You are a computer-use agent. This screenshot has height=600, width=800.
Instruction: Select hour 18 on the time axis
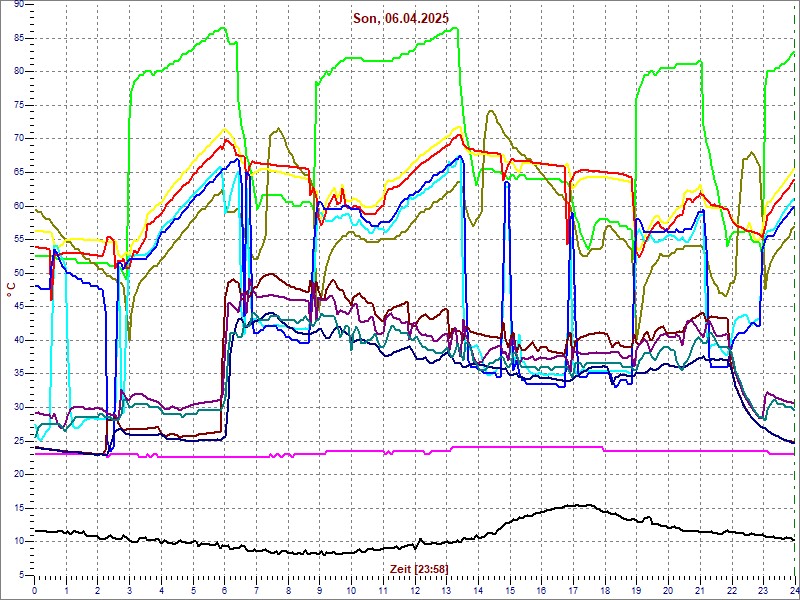605,589
